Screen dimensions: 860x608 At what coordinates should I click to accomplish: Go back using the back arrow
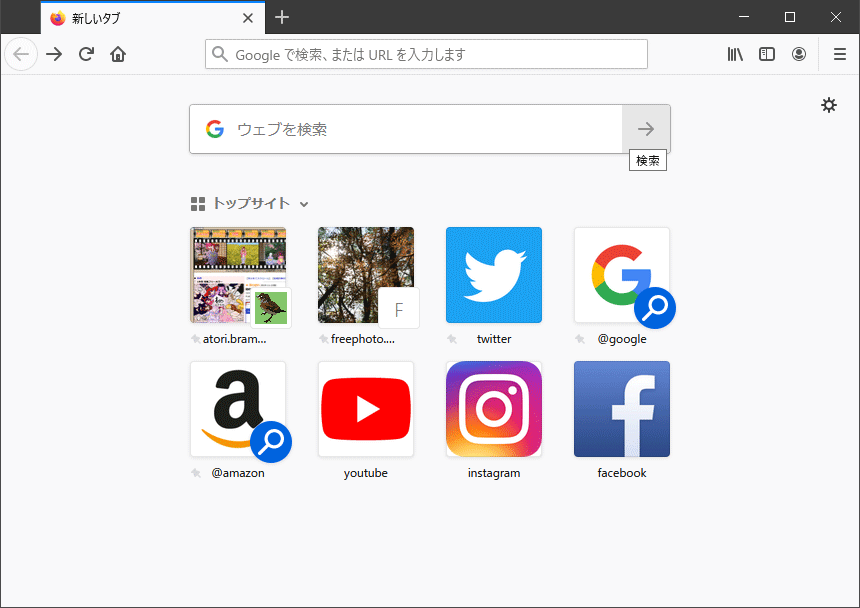(x=21, y=54)
